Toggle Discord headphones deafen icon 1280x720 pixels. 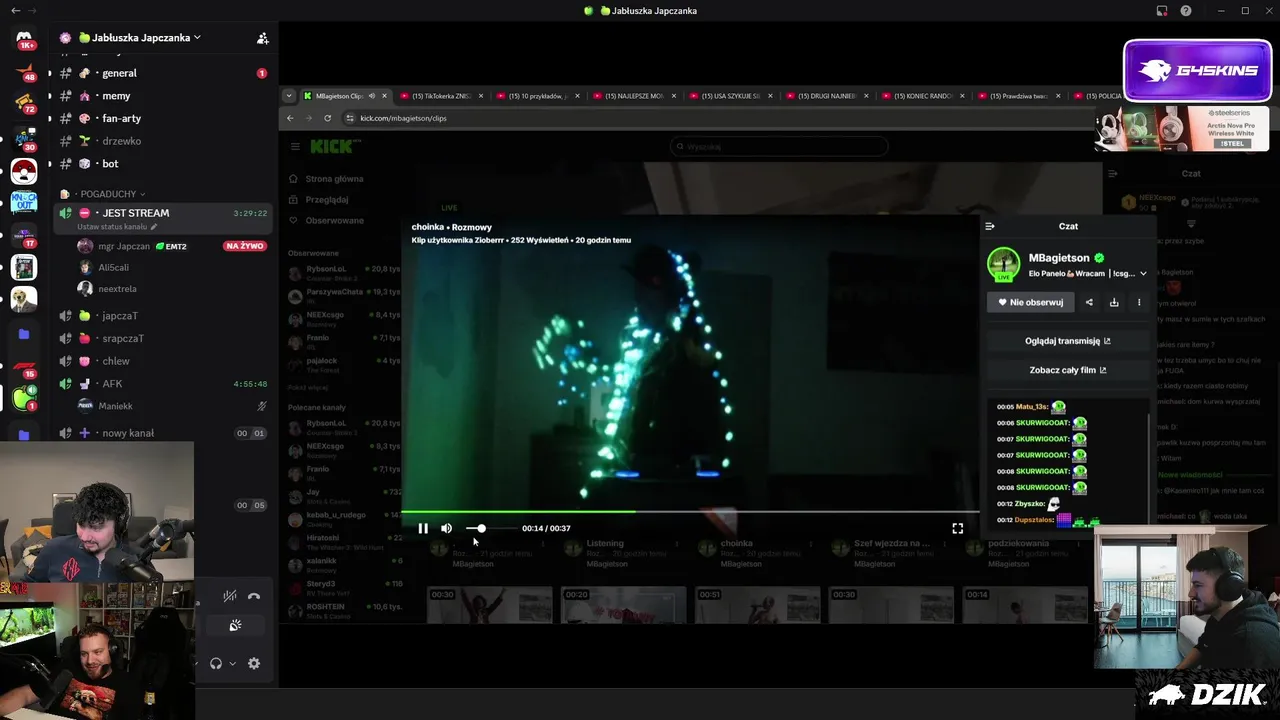(x=215, y=663)
